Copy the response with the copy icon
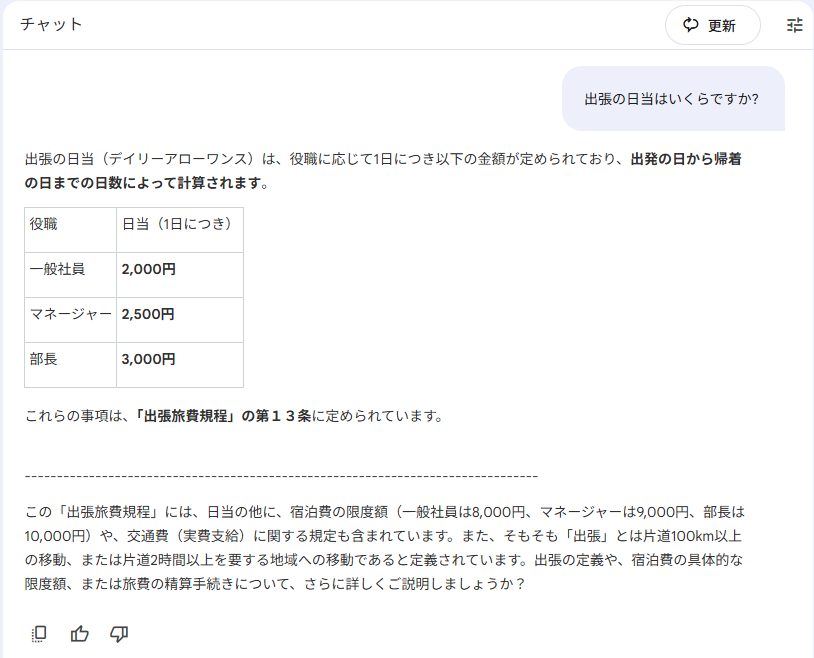 (x=39, y=633)
